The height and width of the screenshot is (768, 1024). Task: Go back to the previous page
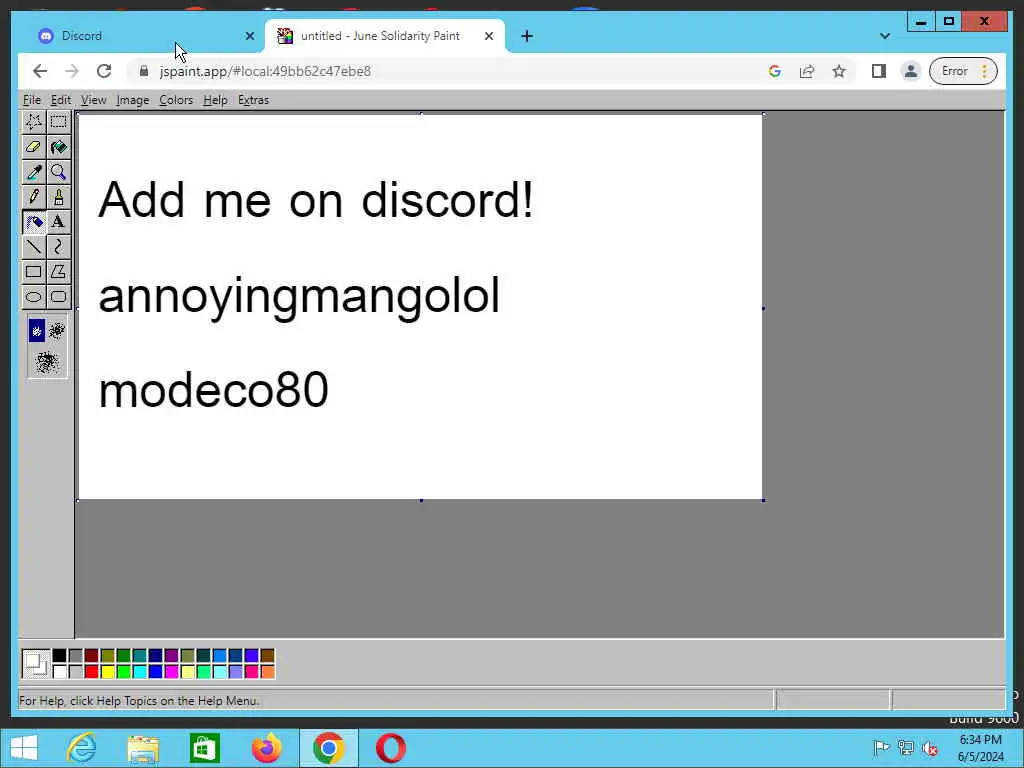(x=40, y=71)
